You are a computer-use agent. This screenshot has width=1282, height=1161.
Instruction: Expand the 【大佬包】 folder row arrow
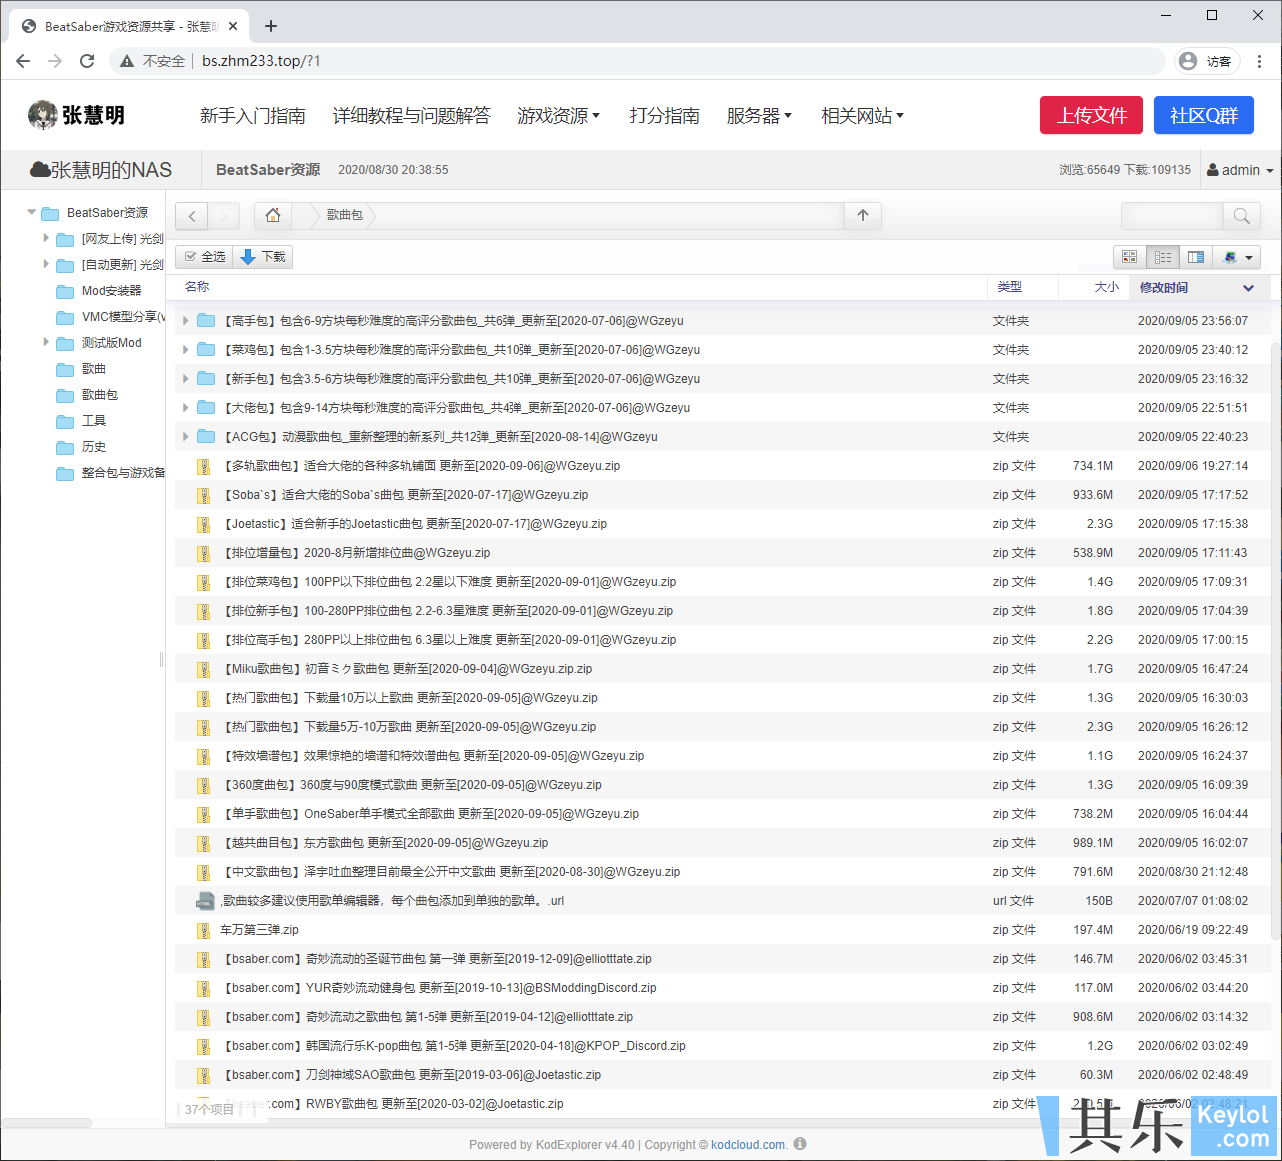click(x=185, y=408)
